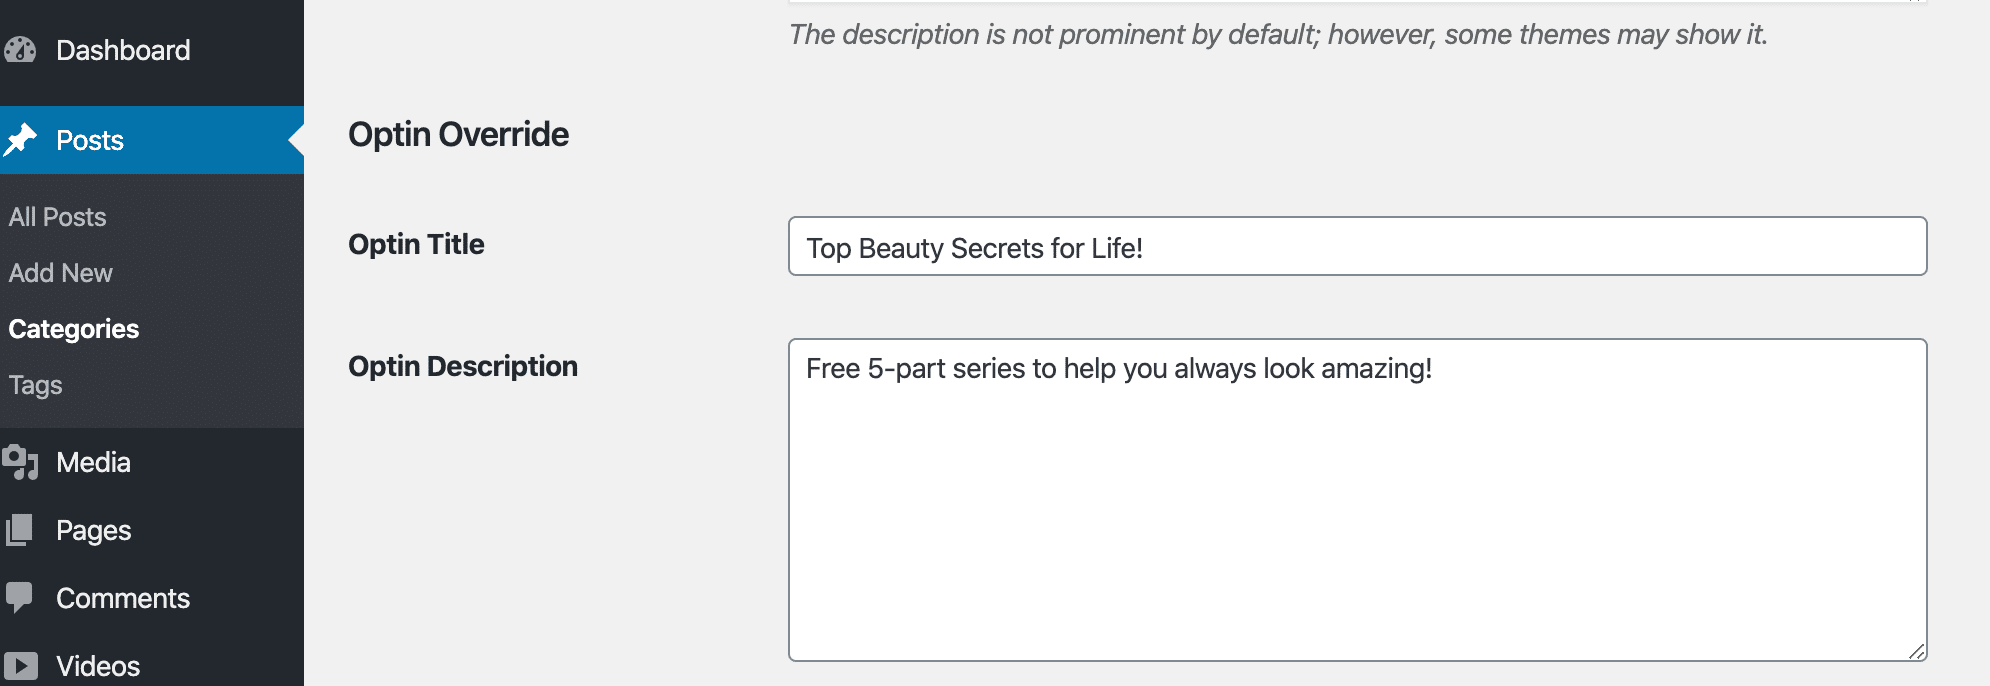Open Categories submenu item
The image size is (1990, 686).
tap(73, 329)
